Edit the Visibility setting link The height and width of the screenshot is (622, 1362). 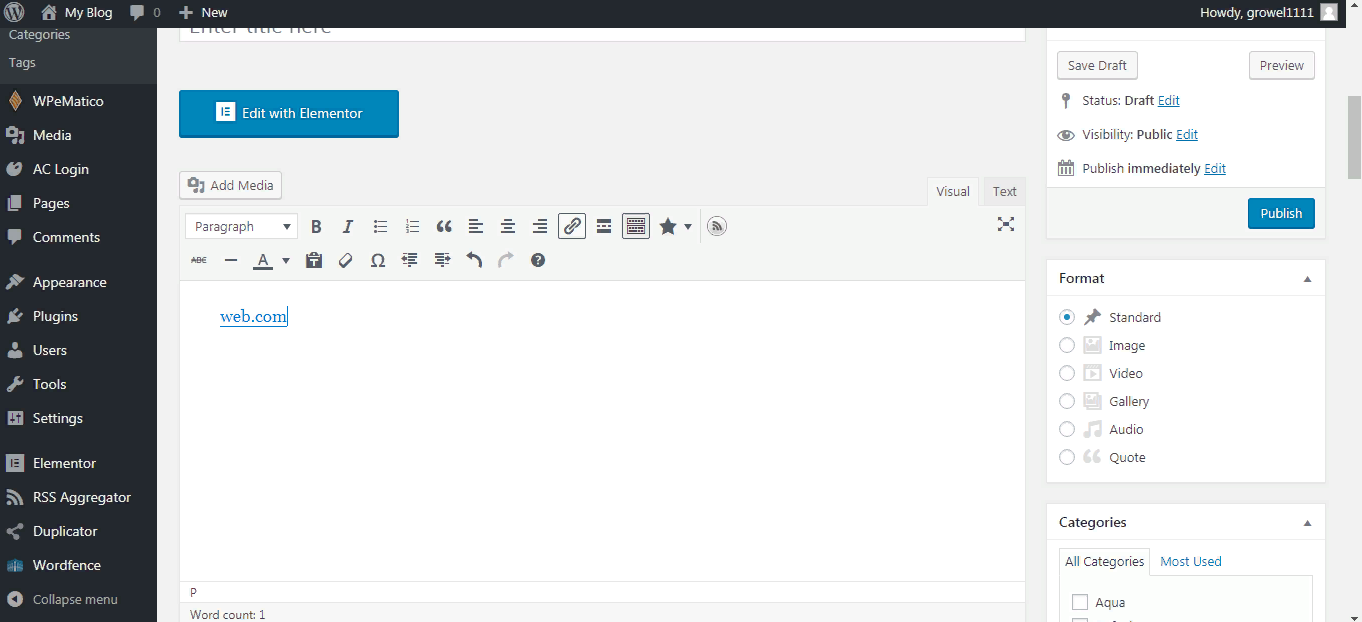[x=1187, y=134]
